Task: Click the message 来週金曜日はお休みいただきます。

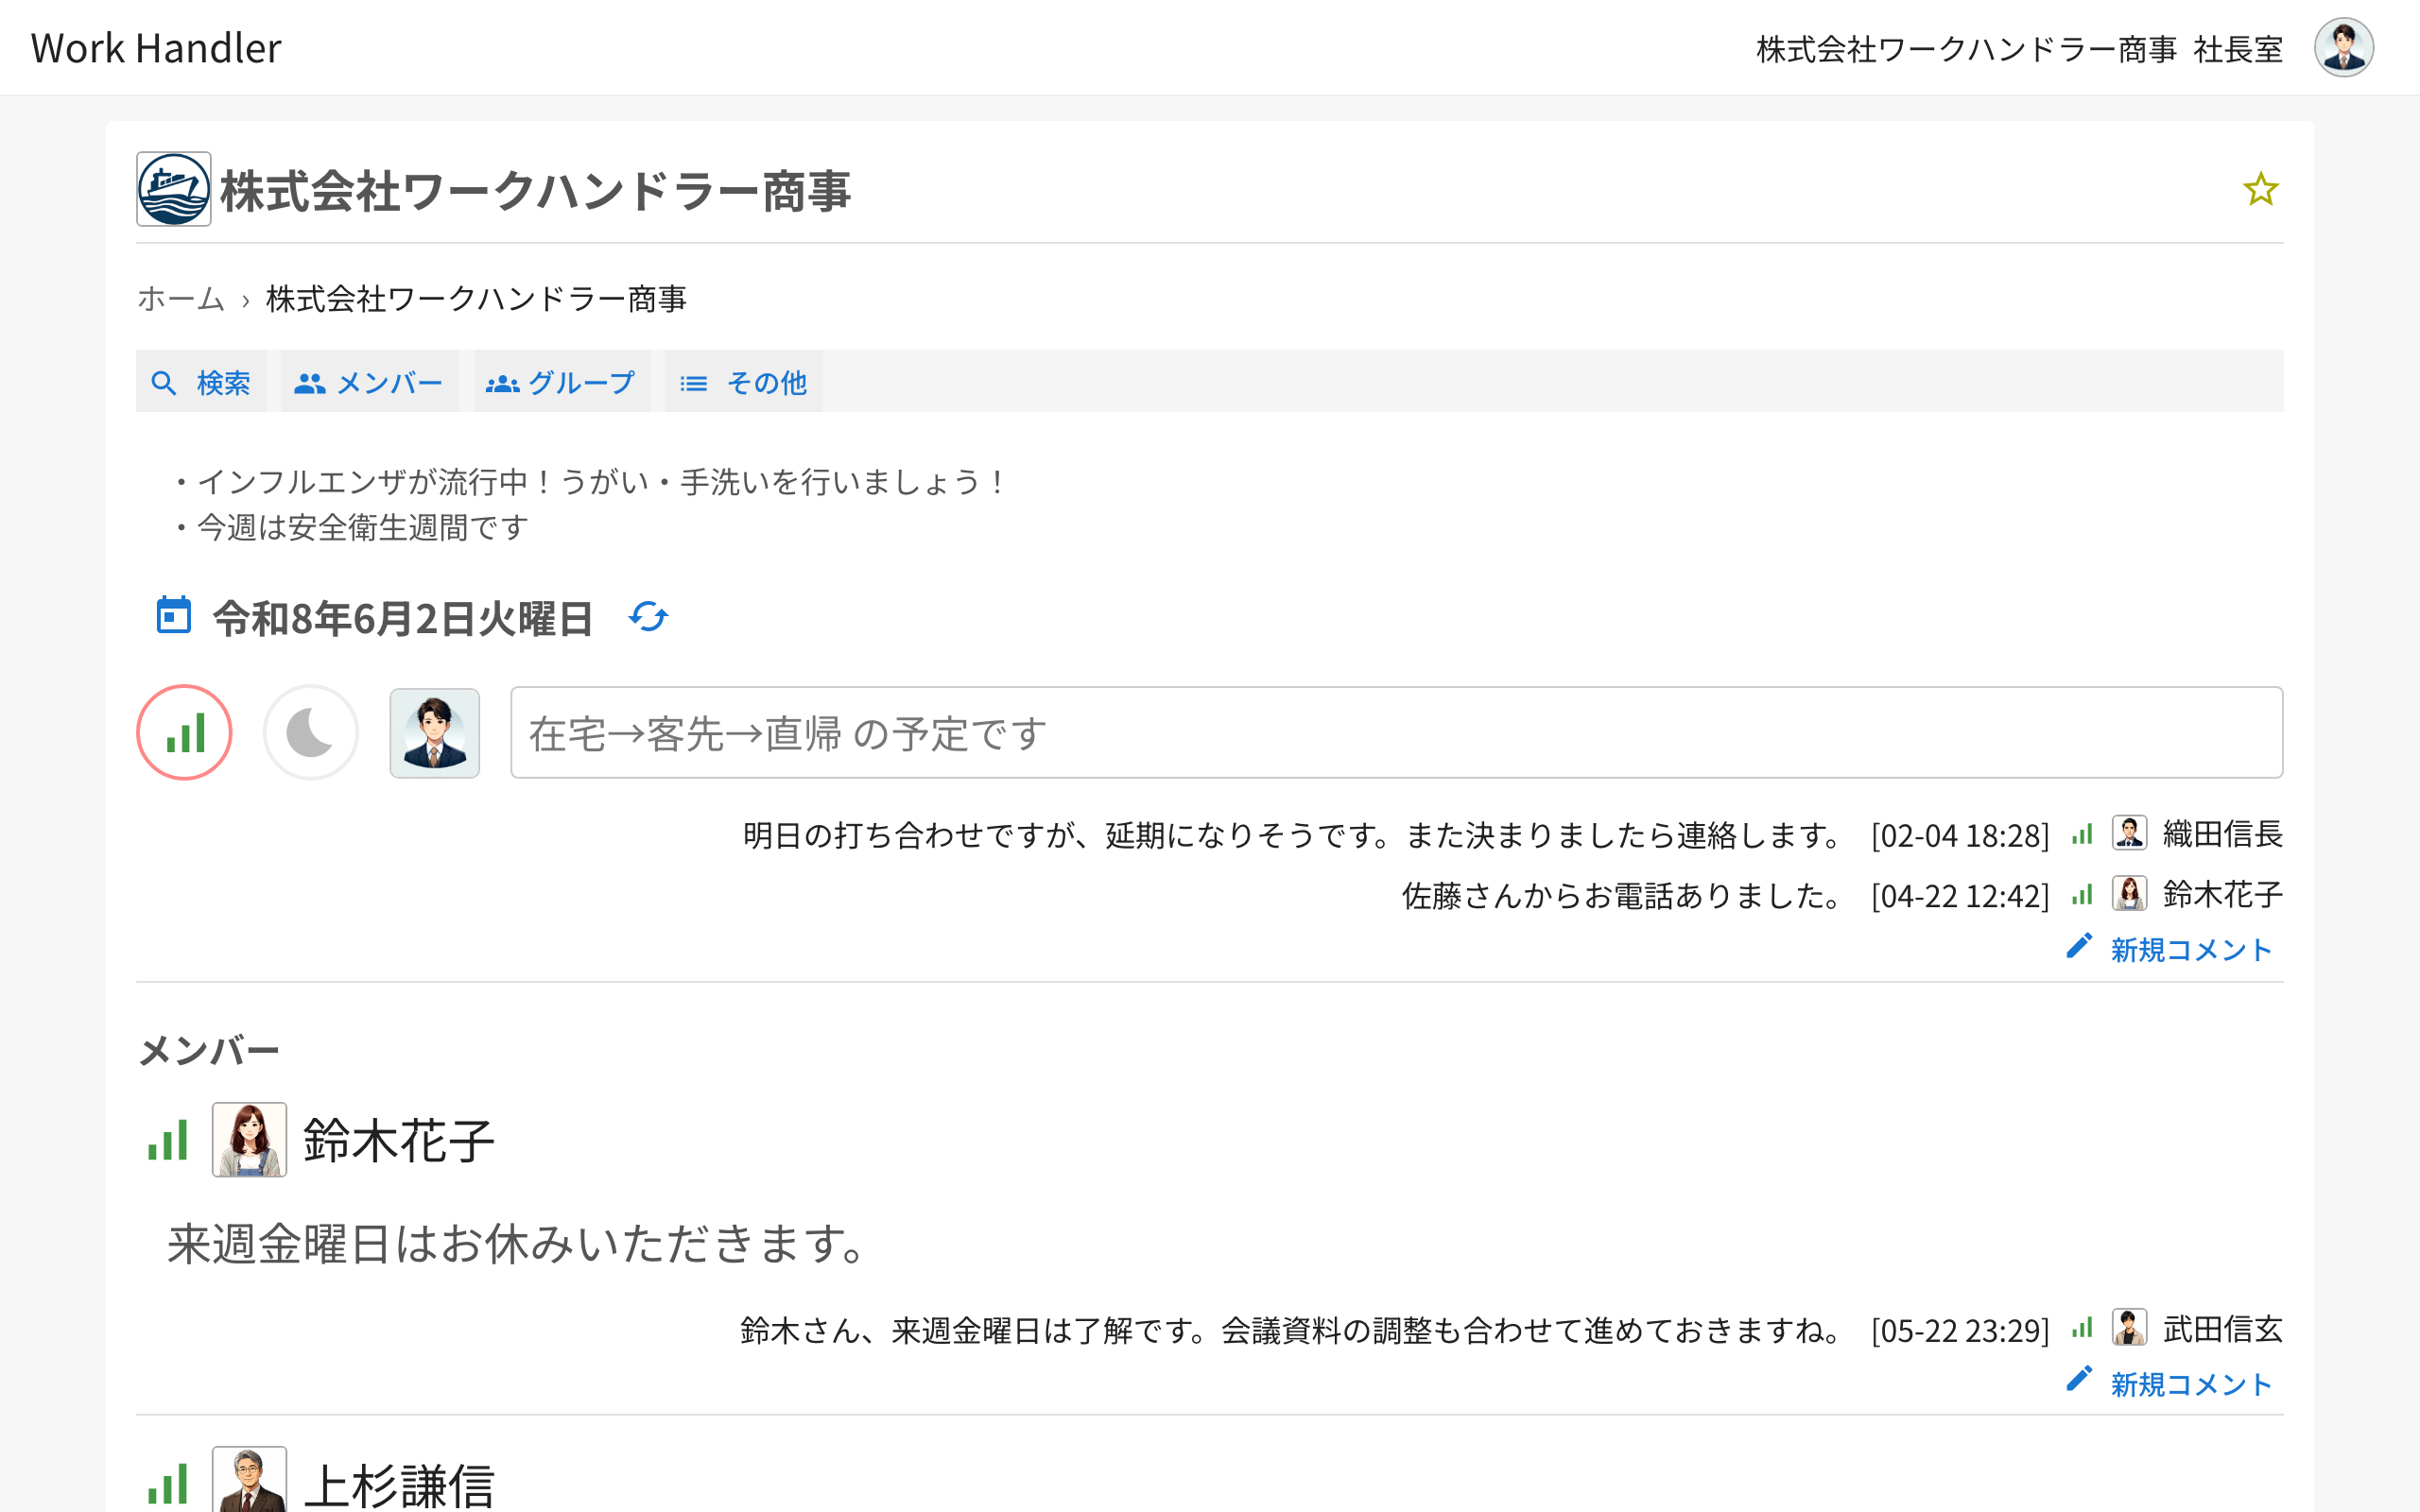Action: (x=517, y=1244)
